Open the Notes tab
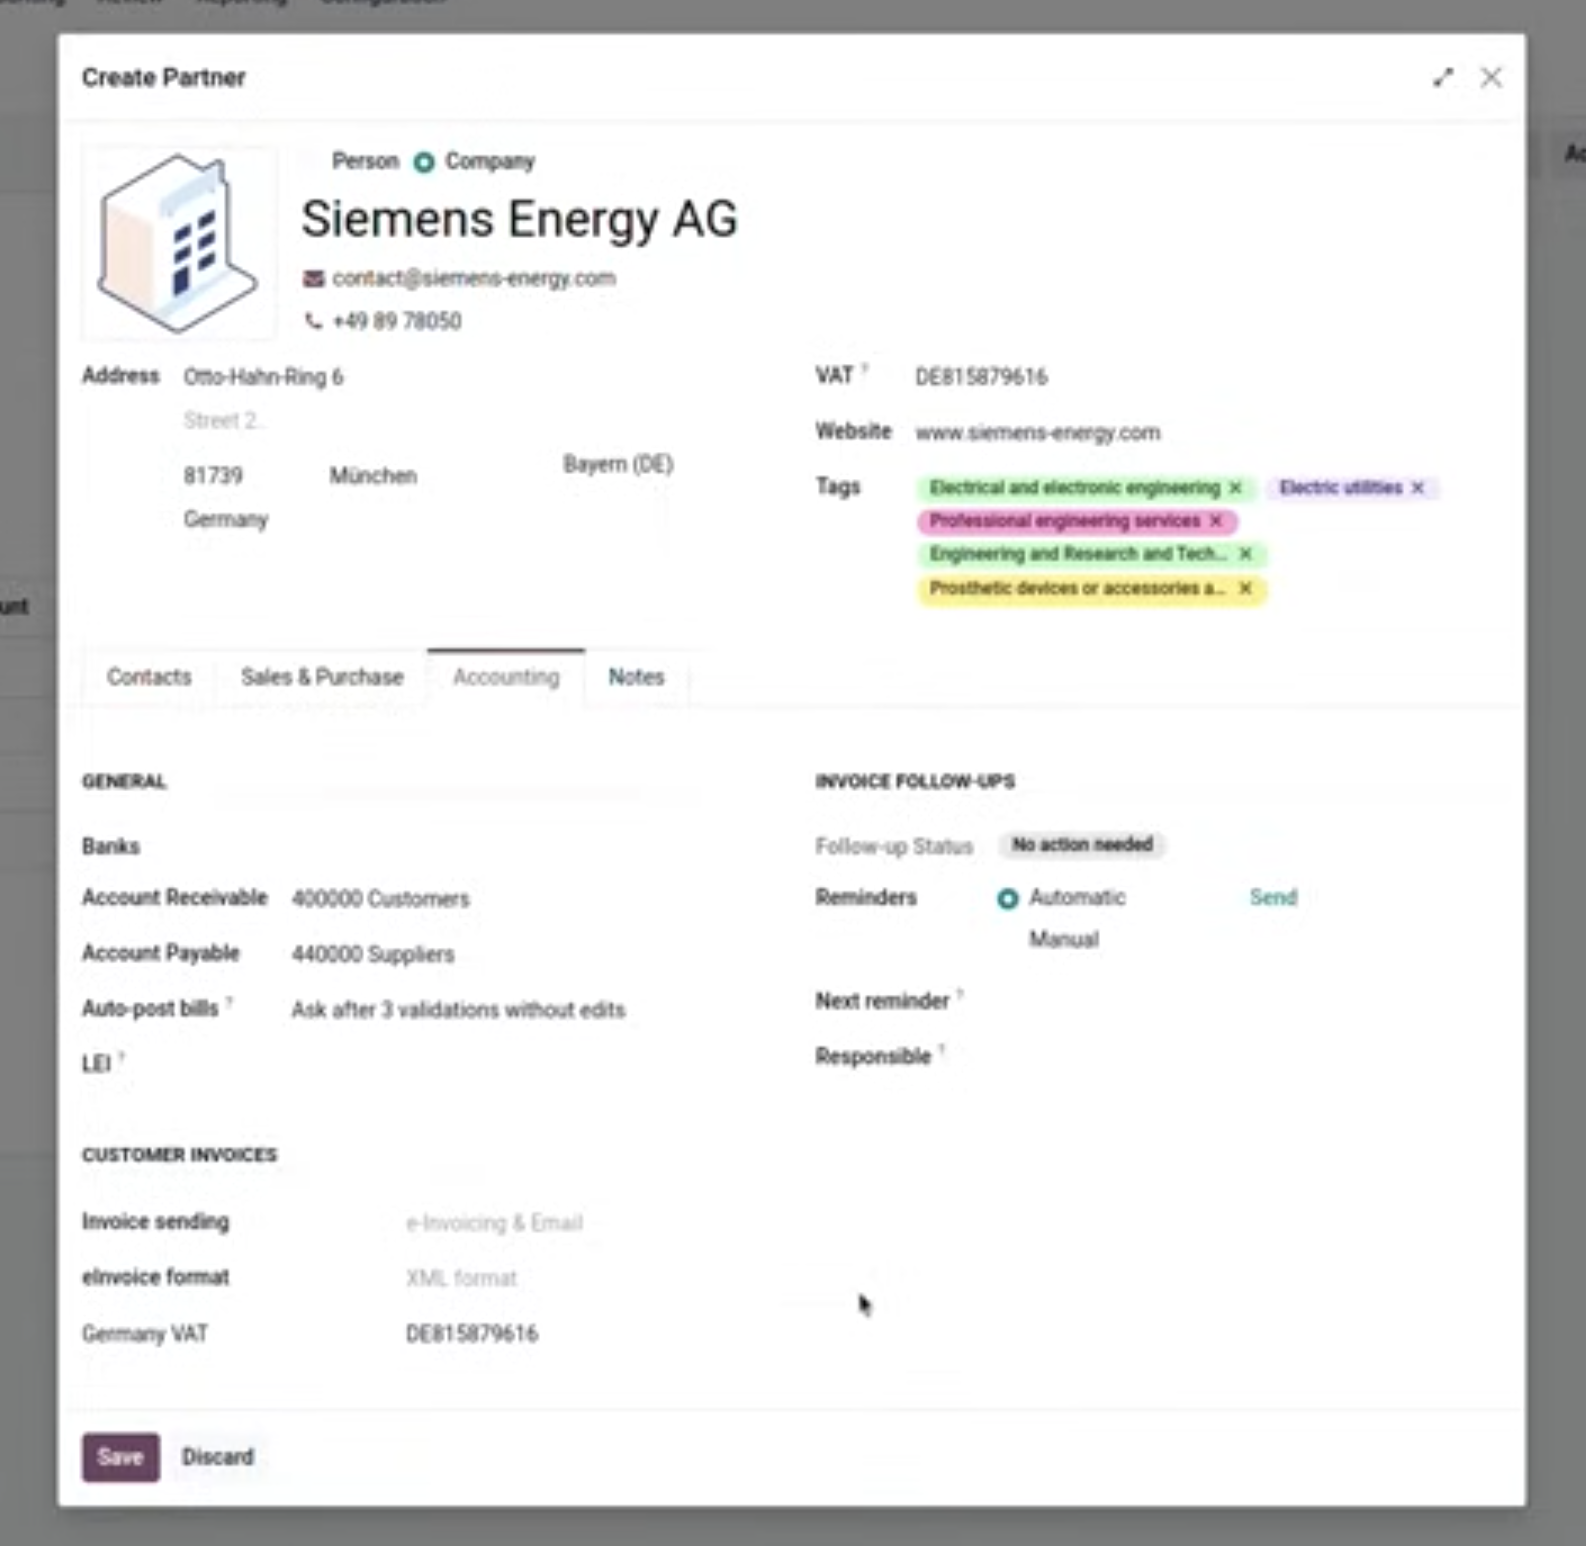 coord(636,677)
